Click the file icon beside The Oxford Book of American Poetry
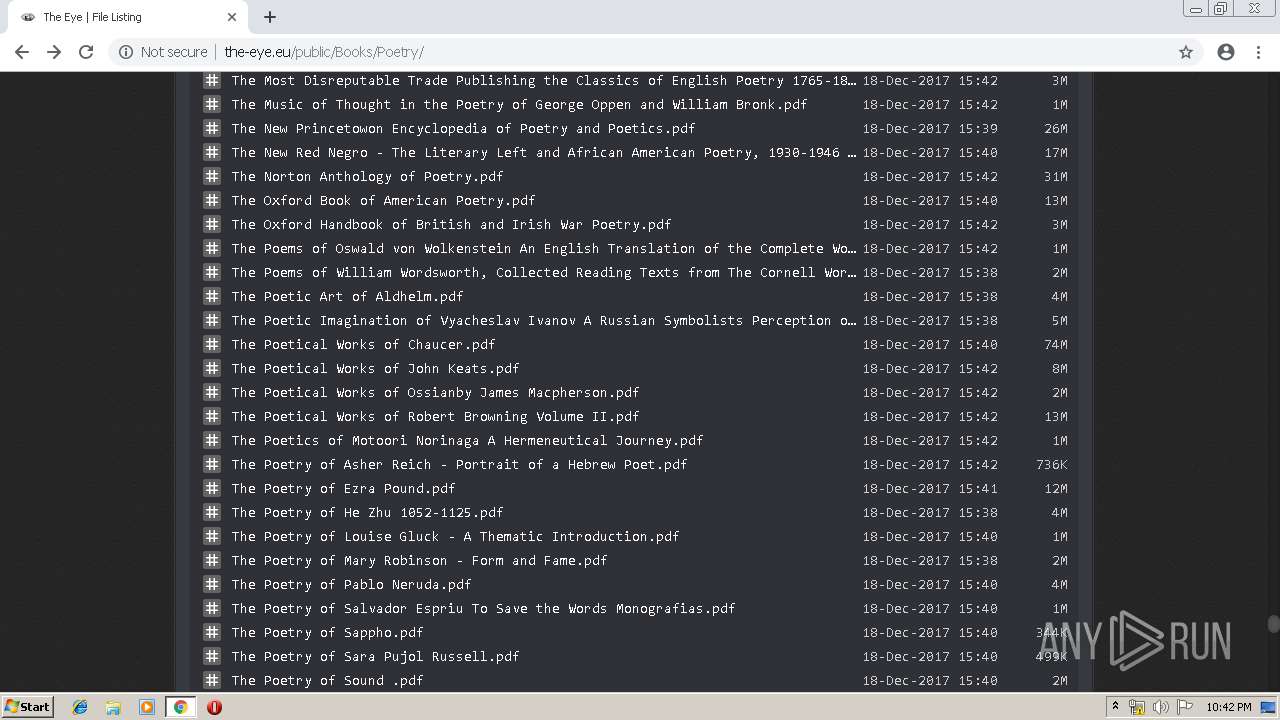The image size is (1280, 720). click(x=212, y=200)
